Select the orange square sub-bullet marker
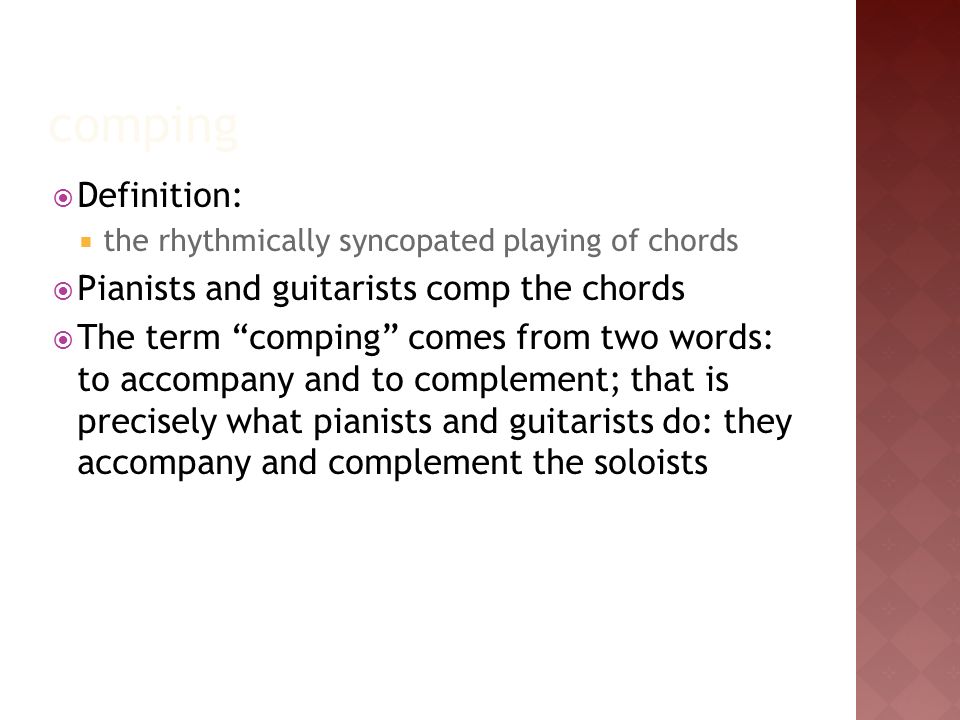The height and width of the screenshot is (720, 960). pyautogui.click(x=86, y=242)
